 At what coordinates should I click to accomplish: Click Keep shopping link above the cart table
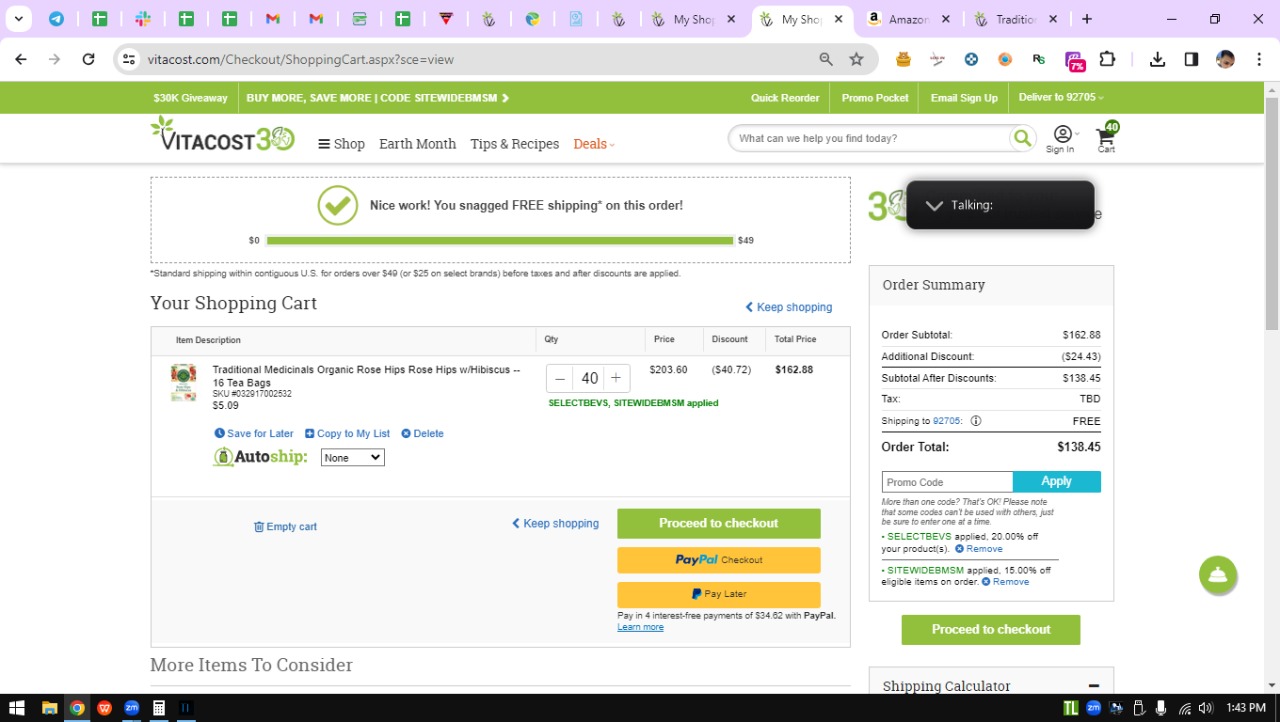coord(788,307)
